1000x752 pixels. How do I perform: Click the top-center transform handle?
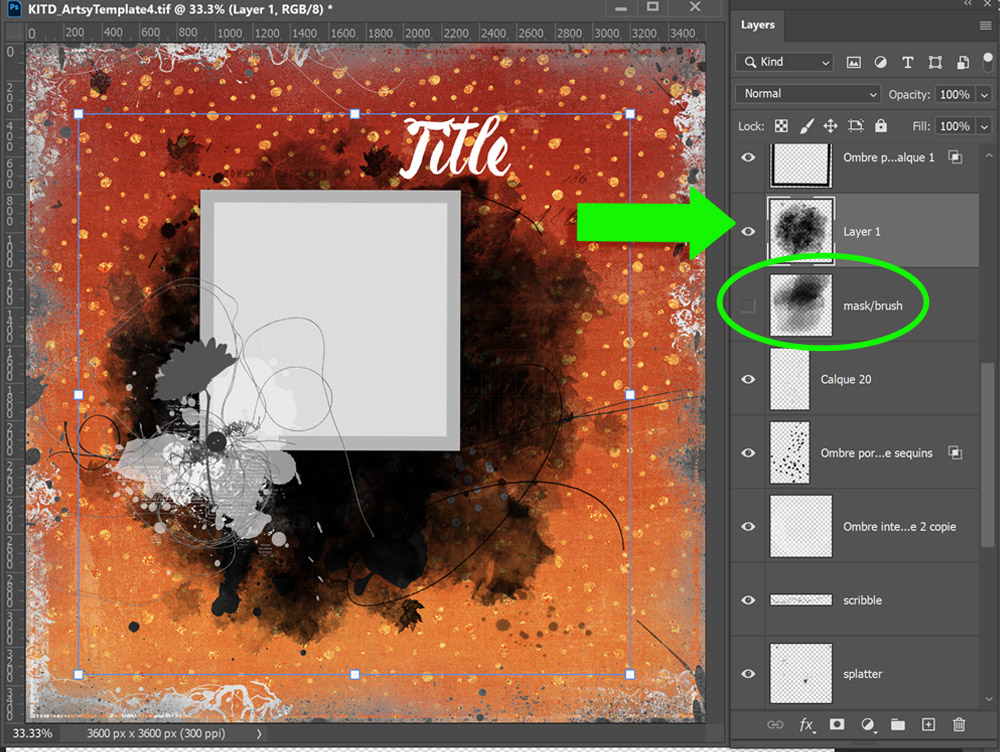[355, 114]
